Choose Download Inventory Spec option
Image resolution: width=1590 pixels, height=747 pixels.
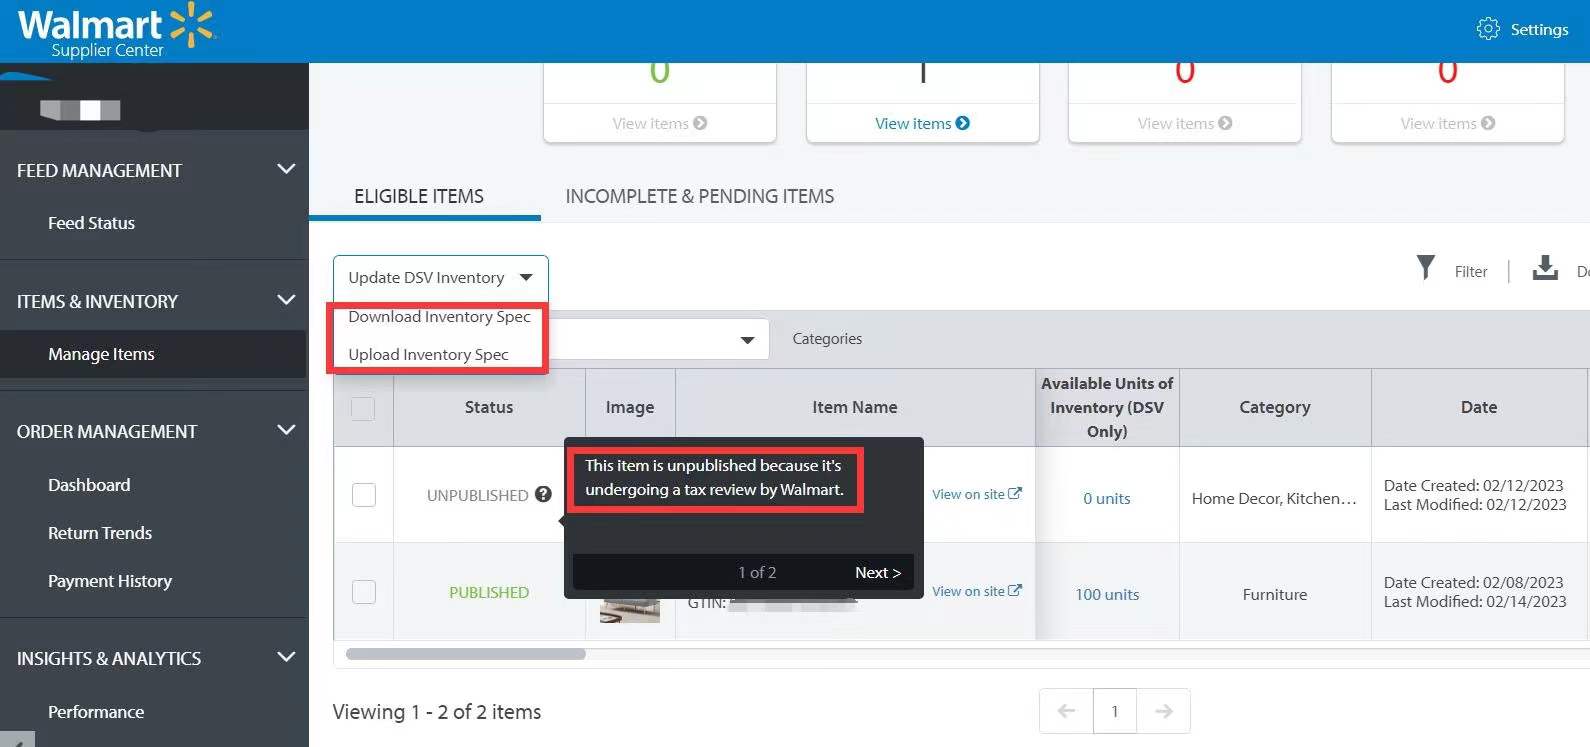click(439, 317)
